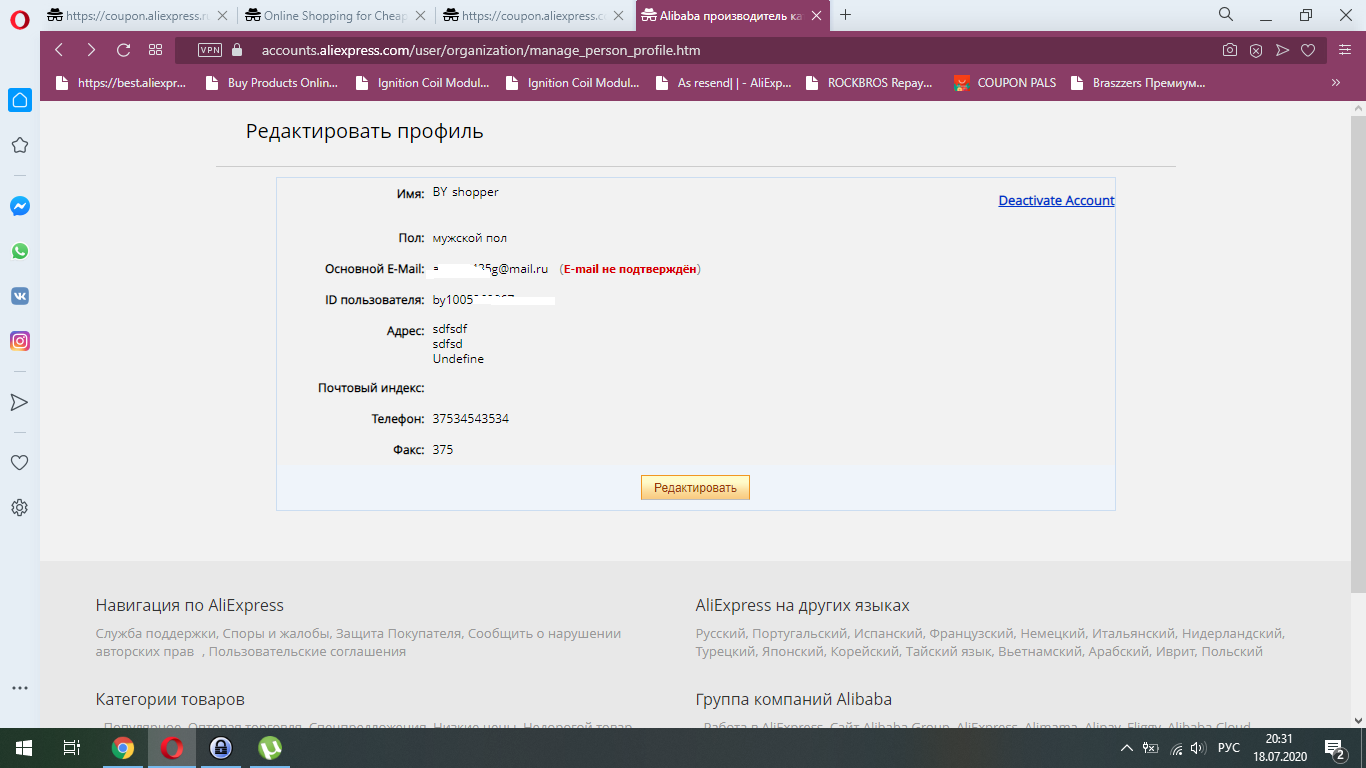This screenshot has width=1366, height=768.
Task: Open a new tab with plus button
Action: [x=846, y=15]
